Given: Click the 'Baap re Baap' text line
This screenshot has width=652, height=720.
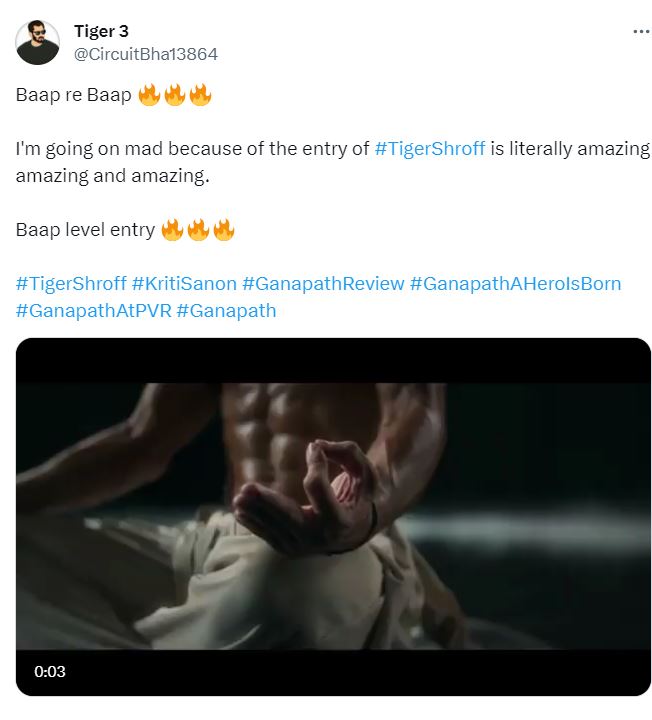Looking at the screenshot, I should [74, 97].
